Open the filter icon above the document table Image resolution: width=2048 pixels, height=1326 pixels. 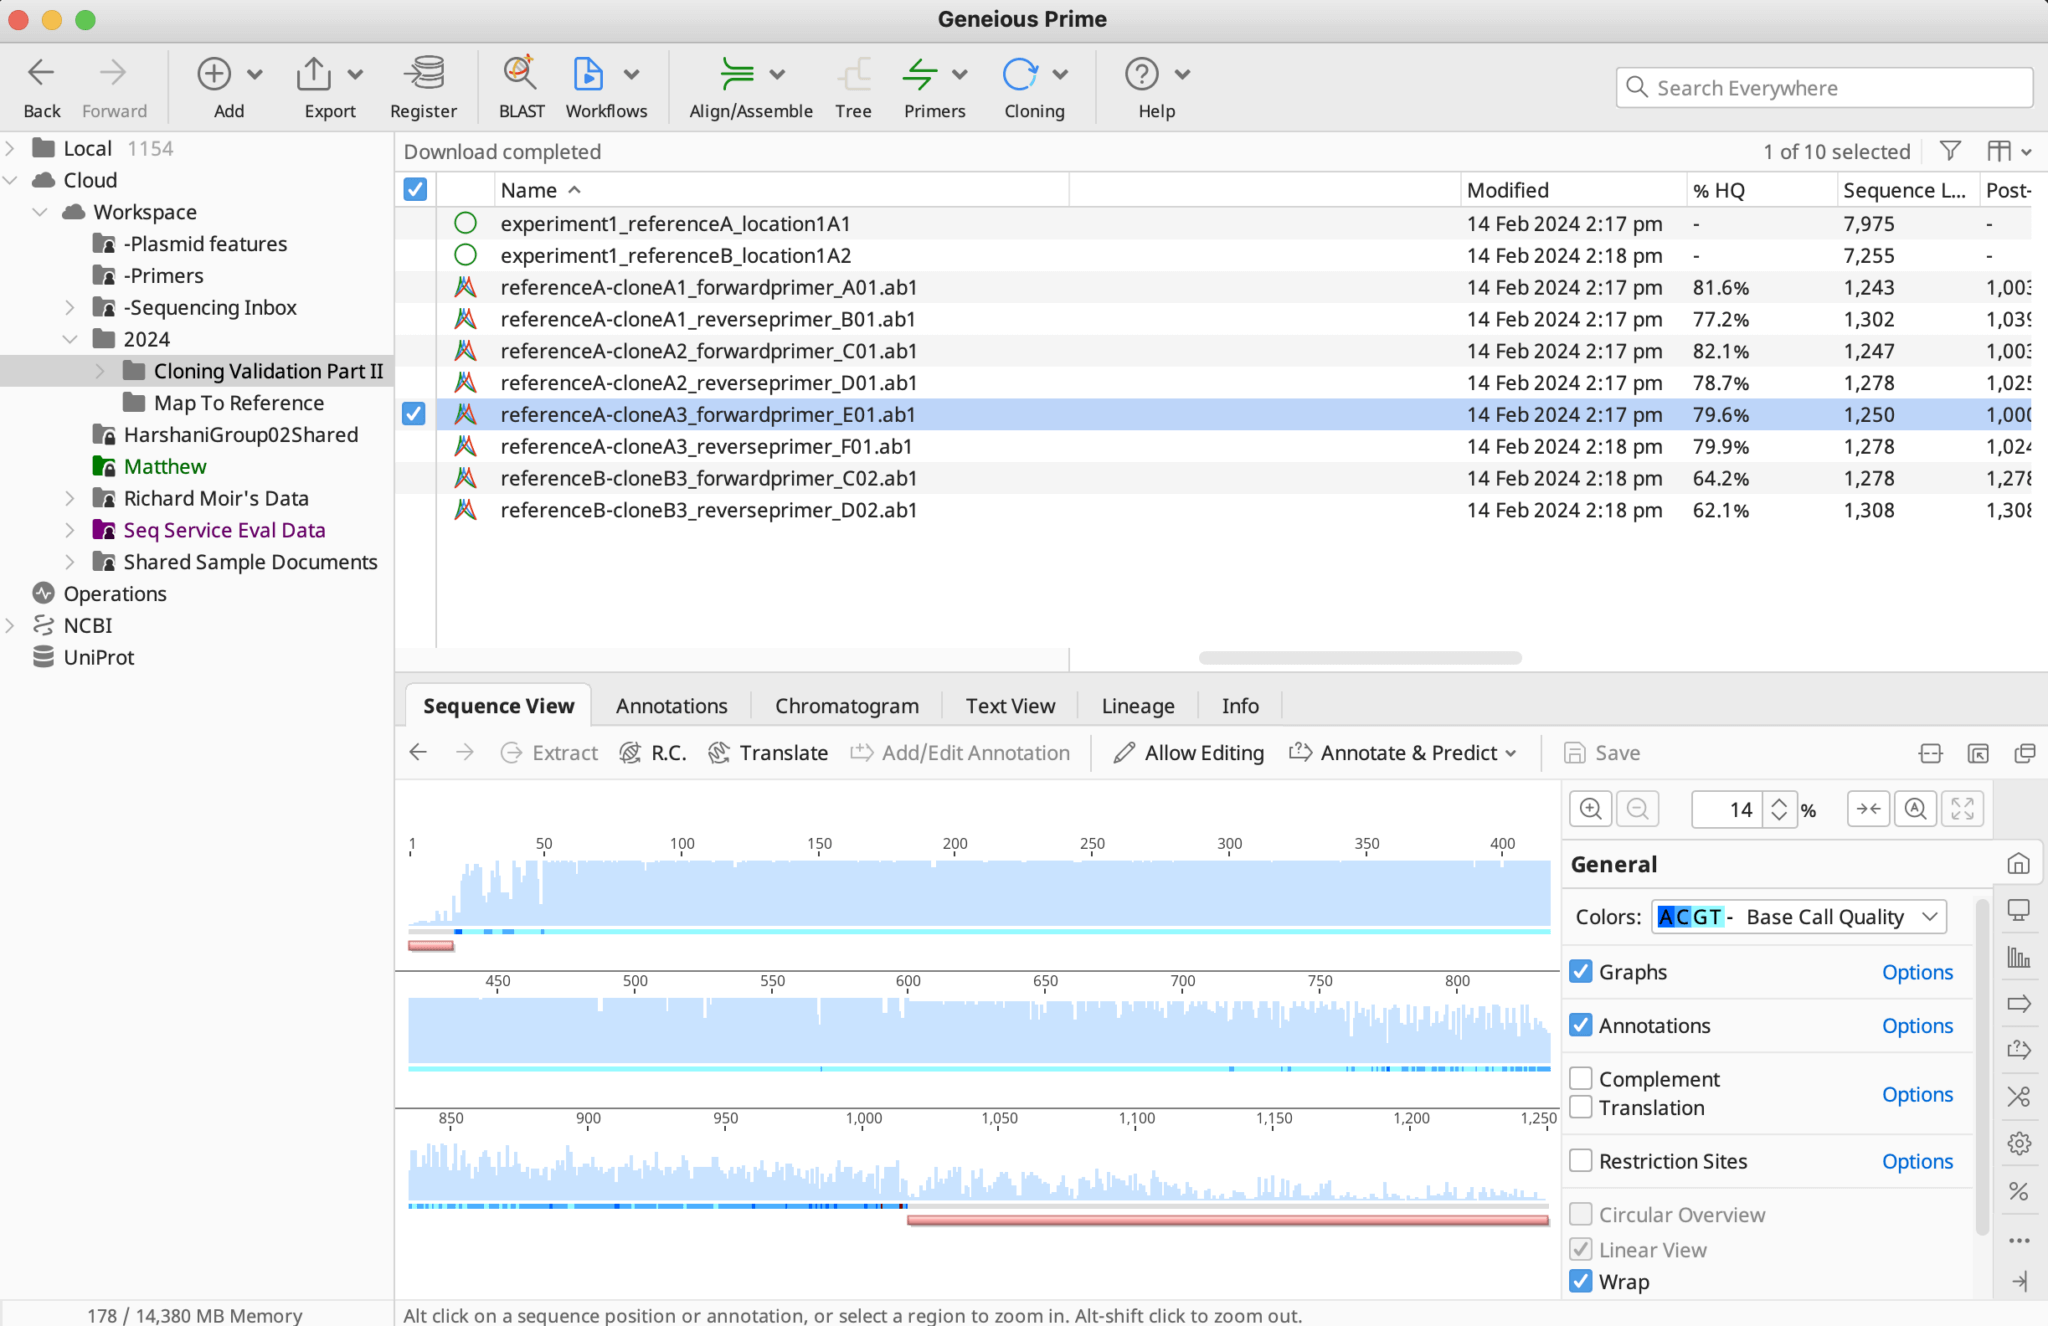point(1950,151)
